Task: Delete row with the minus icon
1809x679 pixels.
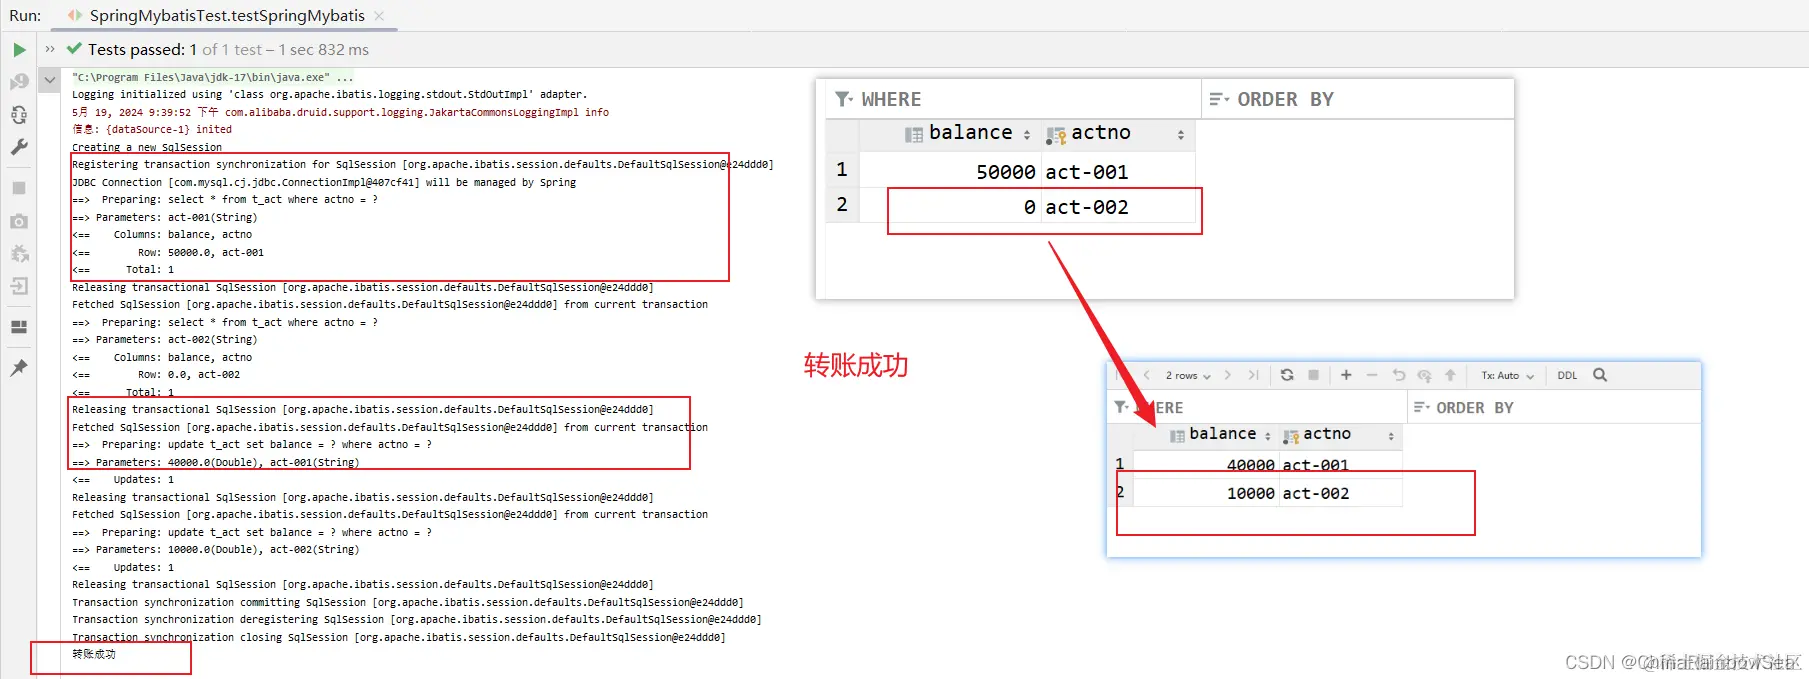Action: pyautogui.click(x=1372, y=375)
